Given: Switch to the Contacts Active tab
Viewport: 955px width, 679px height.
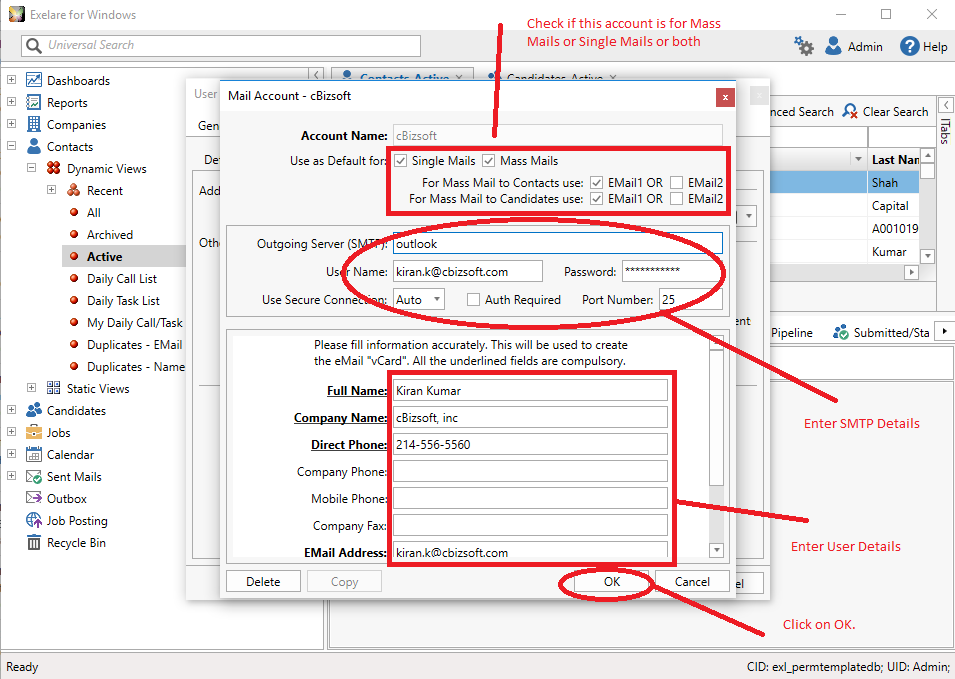Looking at the screenshot, I should pos(403,76).
